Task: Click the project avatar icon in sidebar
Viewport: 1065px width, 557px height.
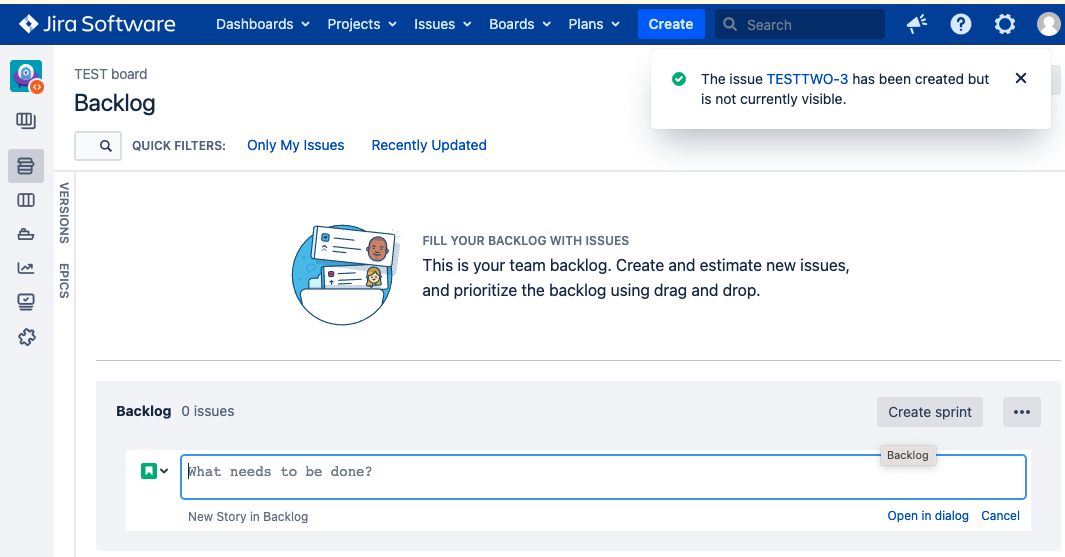Action: tap(26, 76)
